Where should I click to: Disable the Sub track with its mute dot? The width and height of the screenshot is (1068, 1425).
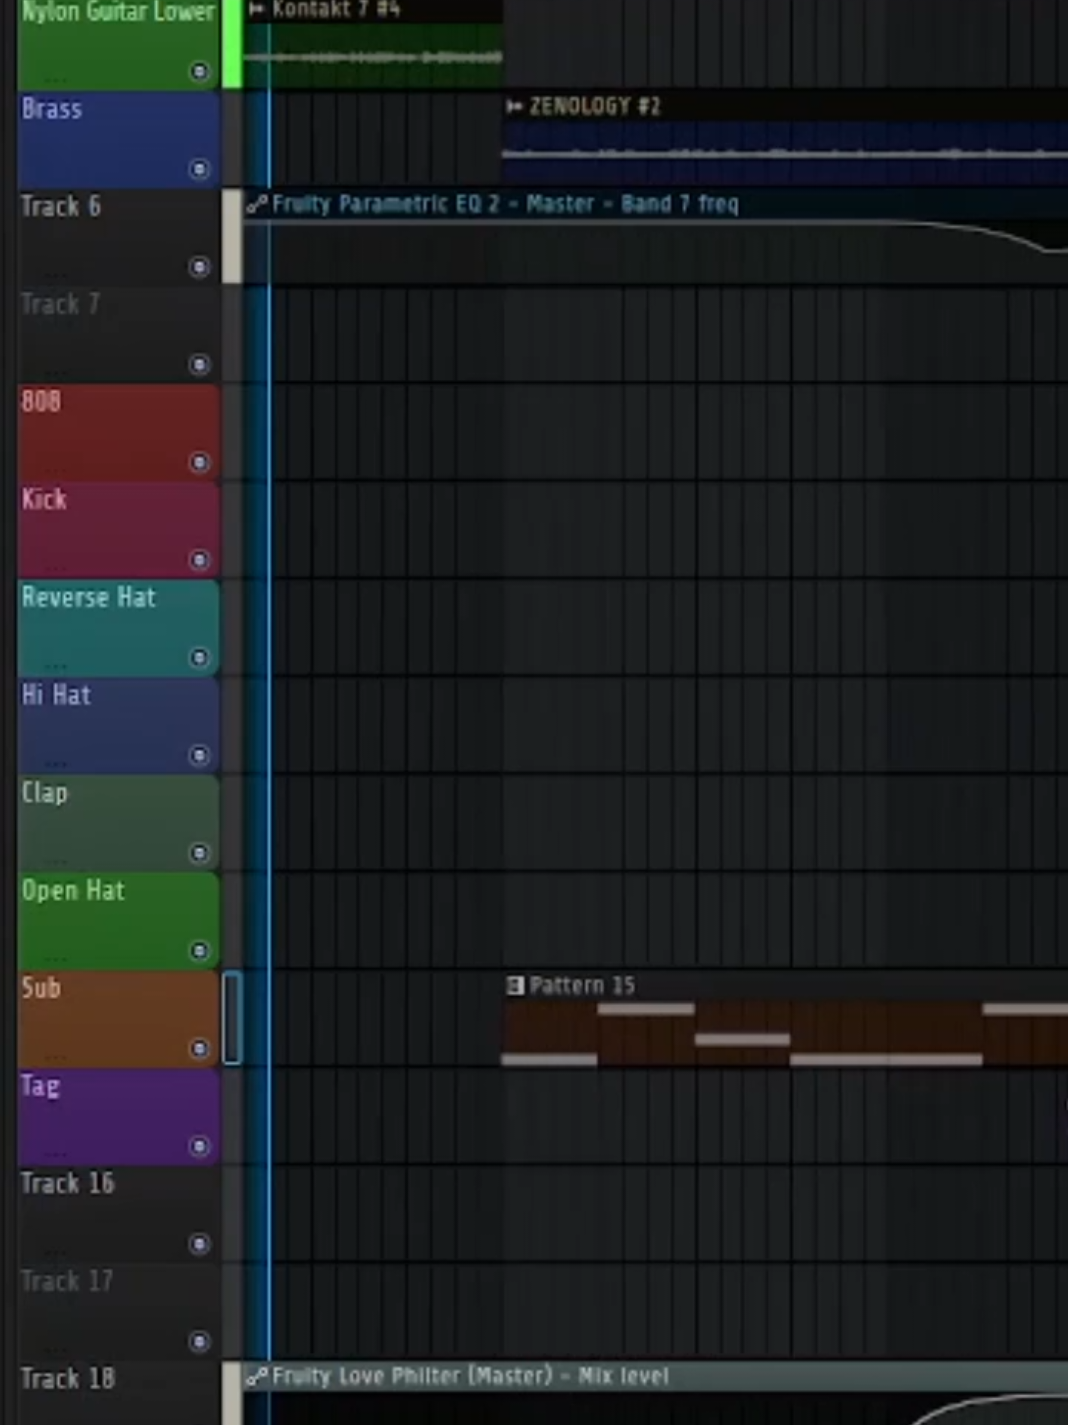coord(199,1048)
